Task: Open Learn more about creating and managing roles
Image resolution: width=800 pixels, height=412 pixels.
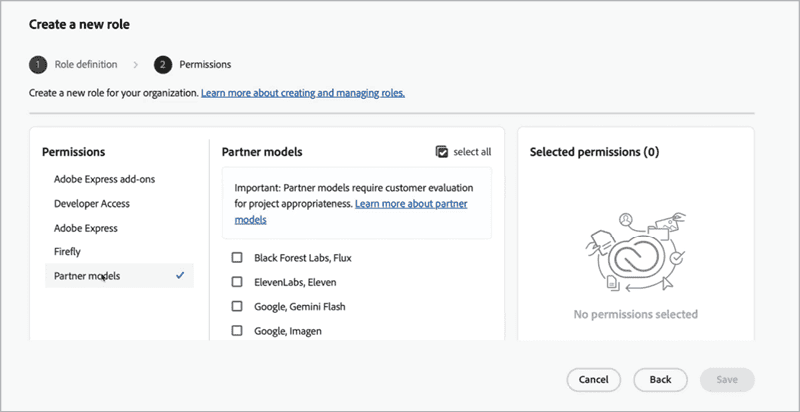Action: coord(303,93)
